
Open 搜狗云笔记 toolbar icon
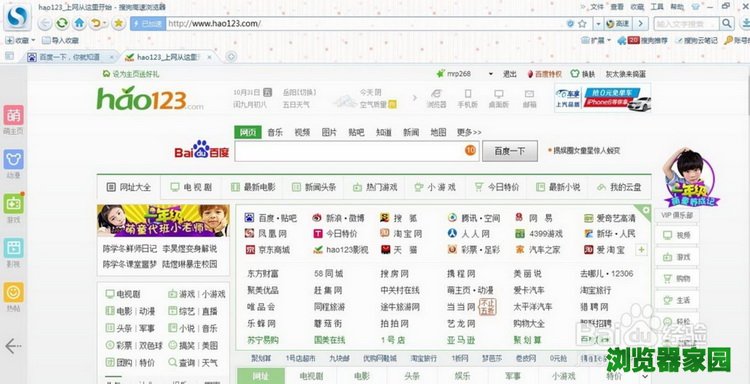(696, 41)
